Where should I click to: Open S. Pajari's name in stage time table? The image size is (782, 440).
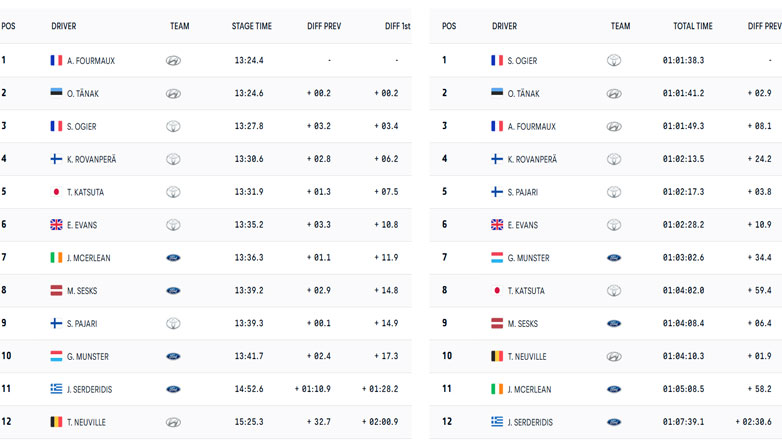pyautogui.click(x=84, y=324)
